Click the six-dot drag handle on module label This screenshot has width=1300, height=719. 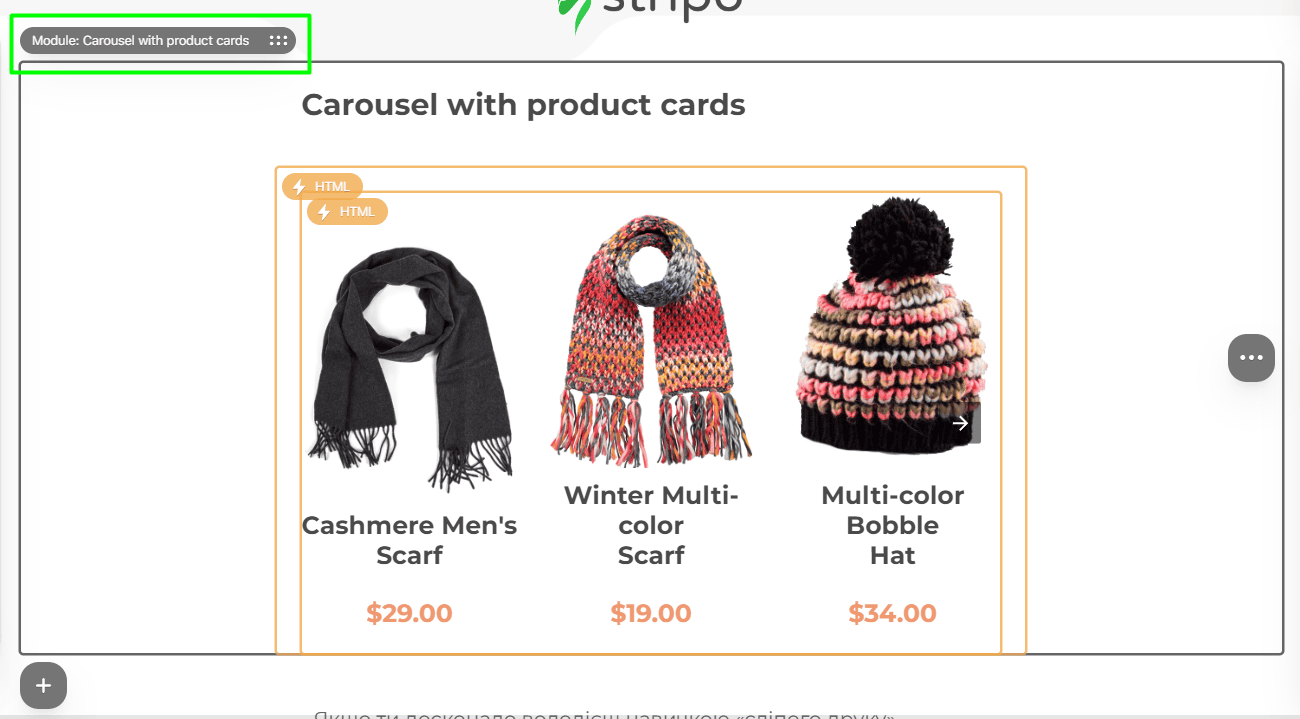(279, 41)
